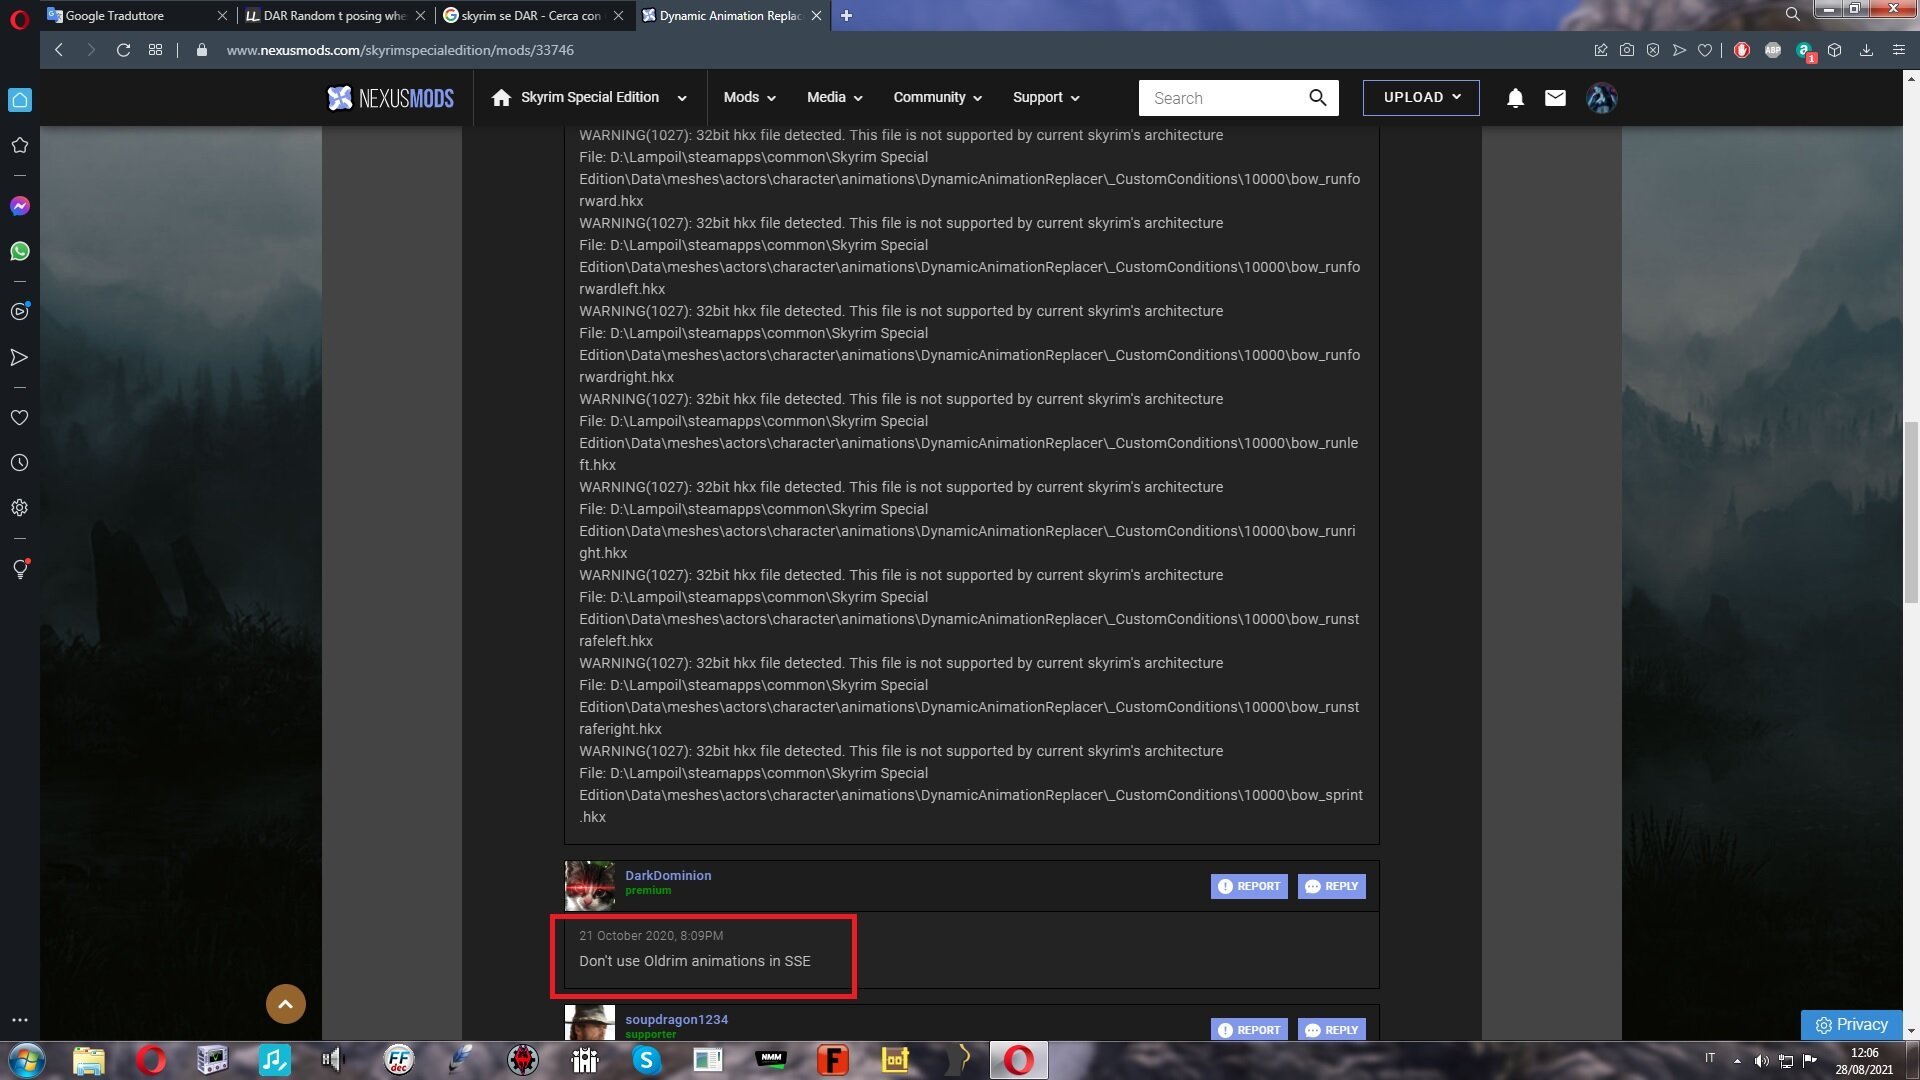Click the messages envelope icon

[1553, 98]
